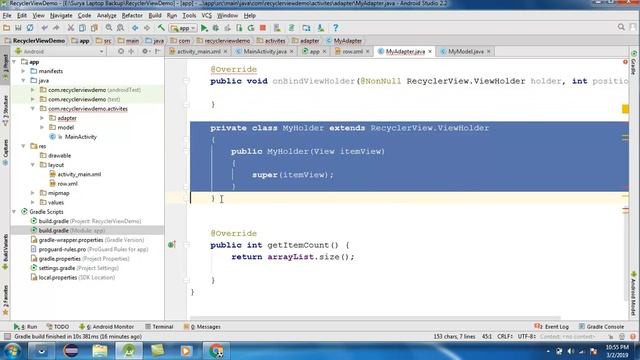Expand the model package
640x360 pixels.
pyautogui.click(x=42, y=127)
